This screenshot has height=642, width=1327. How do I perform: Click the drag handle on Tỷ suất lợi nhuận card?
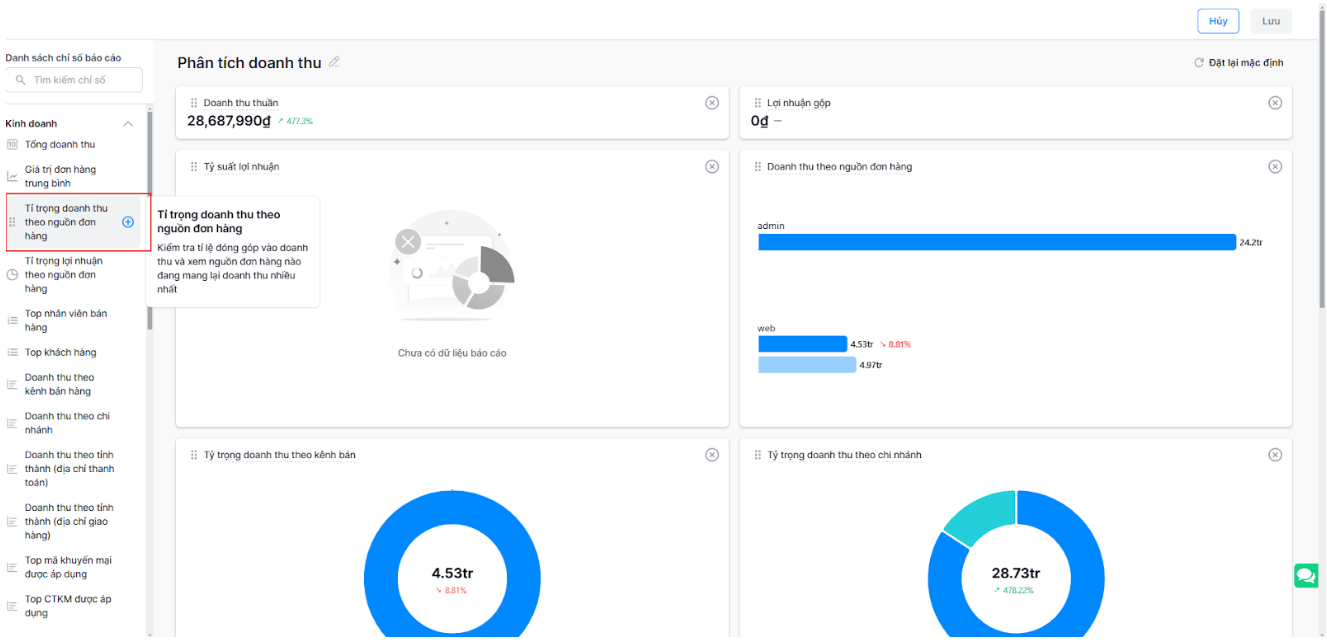194,167
